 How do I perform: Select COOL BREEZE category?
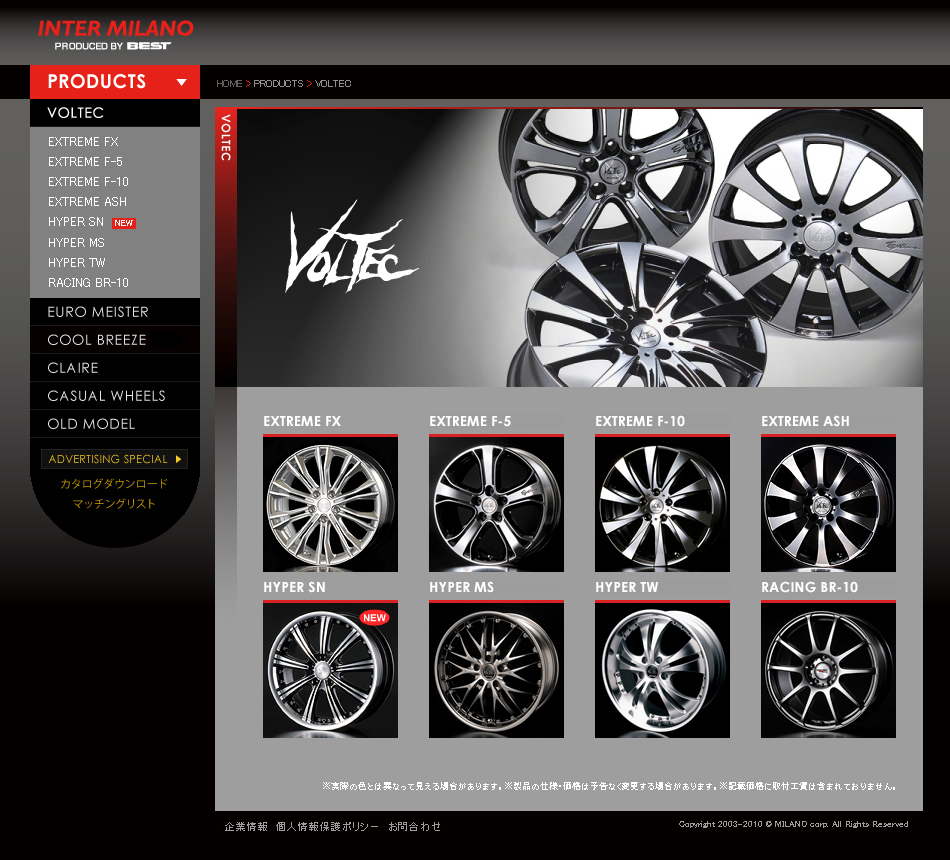coord(115,340)
